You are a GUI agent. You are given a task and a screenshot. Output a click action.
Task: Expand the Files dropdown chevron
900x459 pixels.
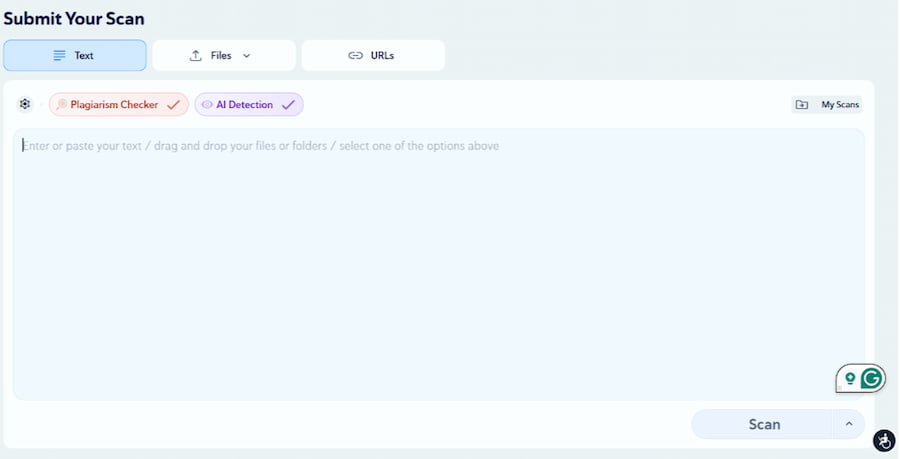coord(246,56)
